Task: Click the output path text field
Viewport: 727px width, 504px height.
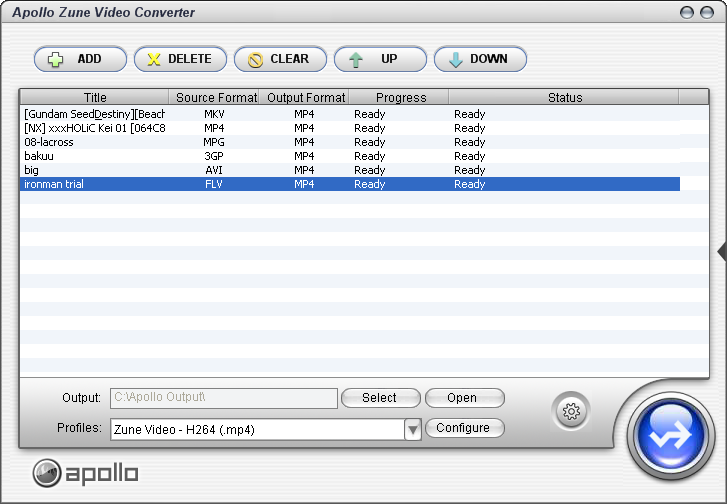Action: tap(223, 398)
